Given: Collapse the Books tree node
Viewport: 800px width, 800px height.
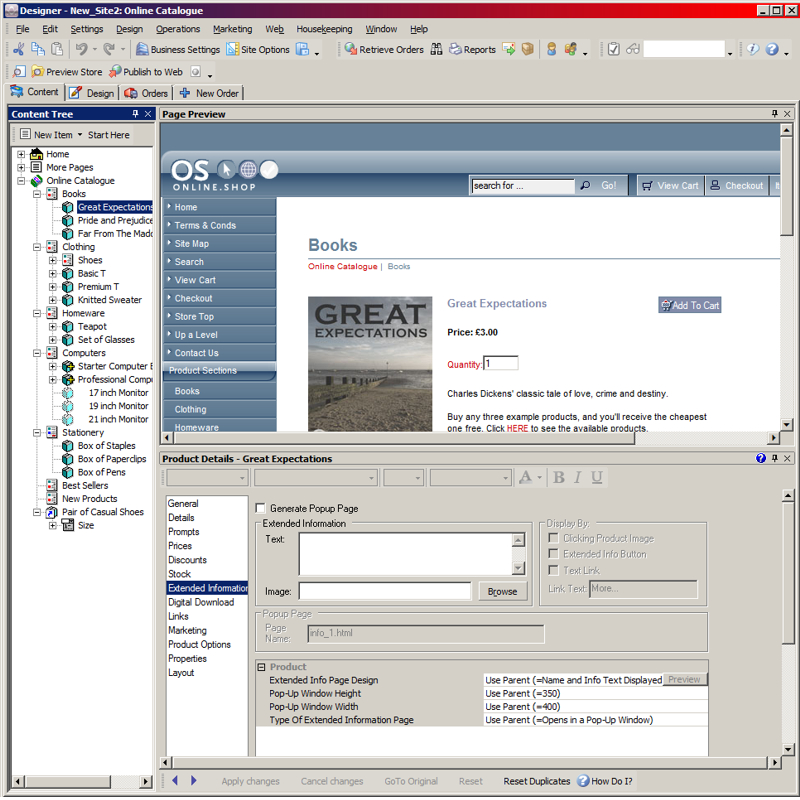Looking at the screenshot, I should pyautogui.click(x=37, y=194).
